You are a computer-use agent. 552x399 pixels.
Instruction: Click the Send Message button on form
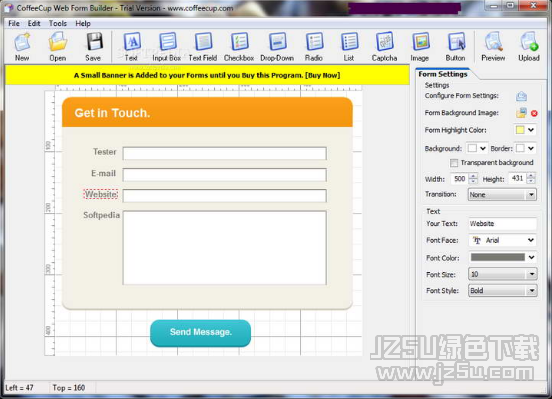tap(201, 333)
